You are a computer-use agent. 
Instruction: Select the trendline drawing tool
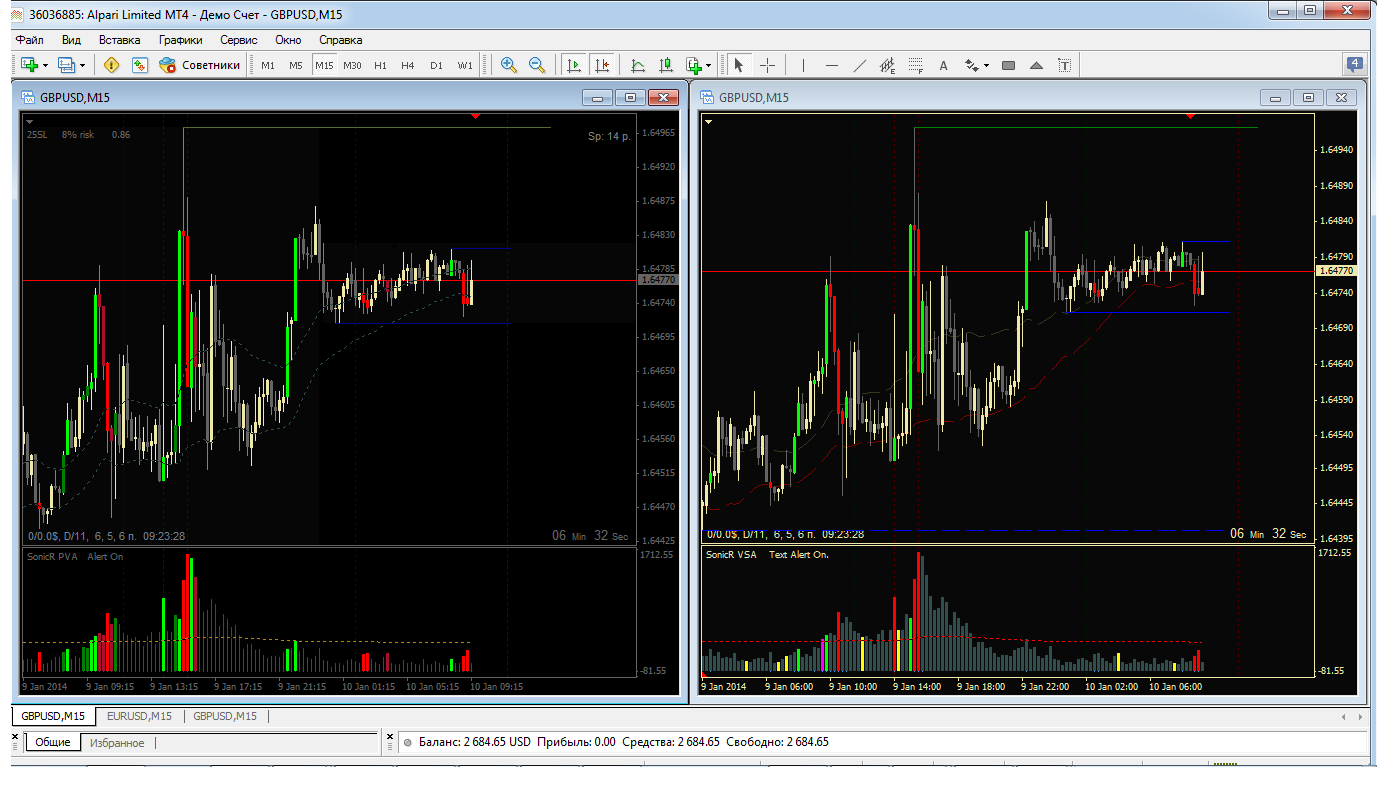[859, 65]
